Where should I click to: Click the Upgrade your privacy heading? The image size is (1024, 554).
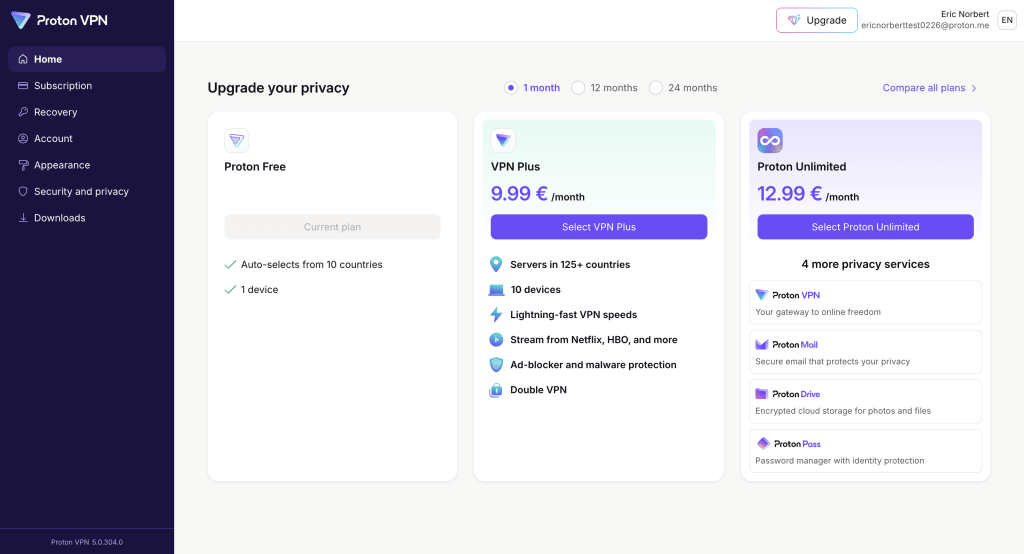[x=278, y=88]
